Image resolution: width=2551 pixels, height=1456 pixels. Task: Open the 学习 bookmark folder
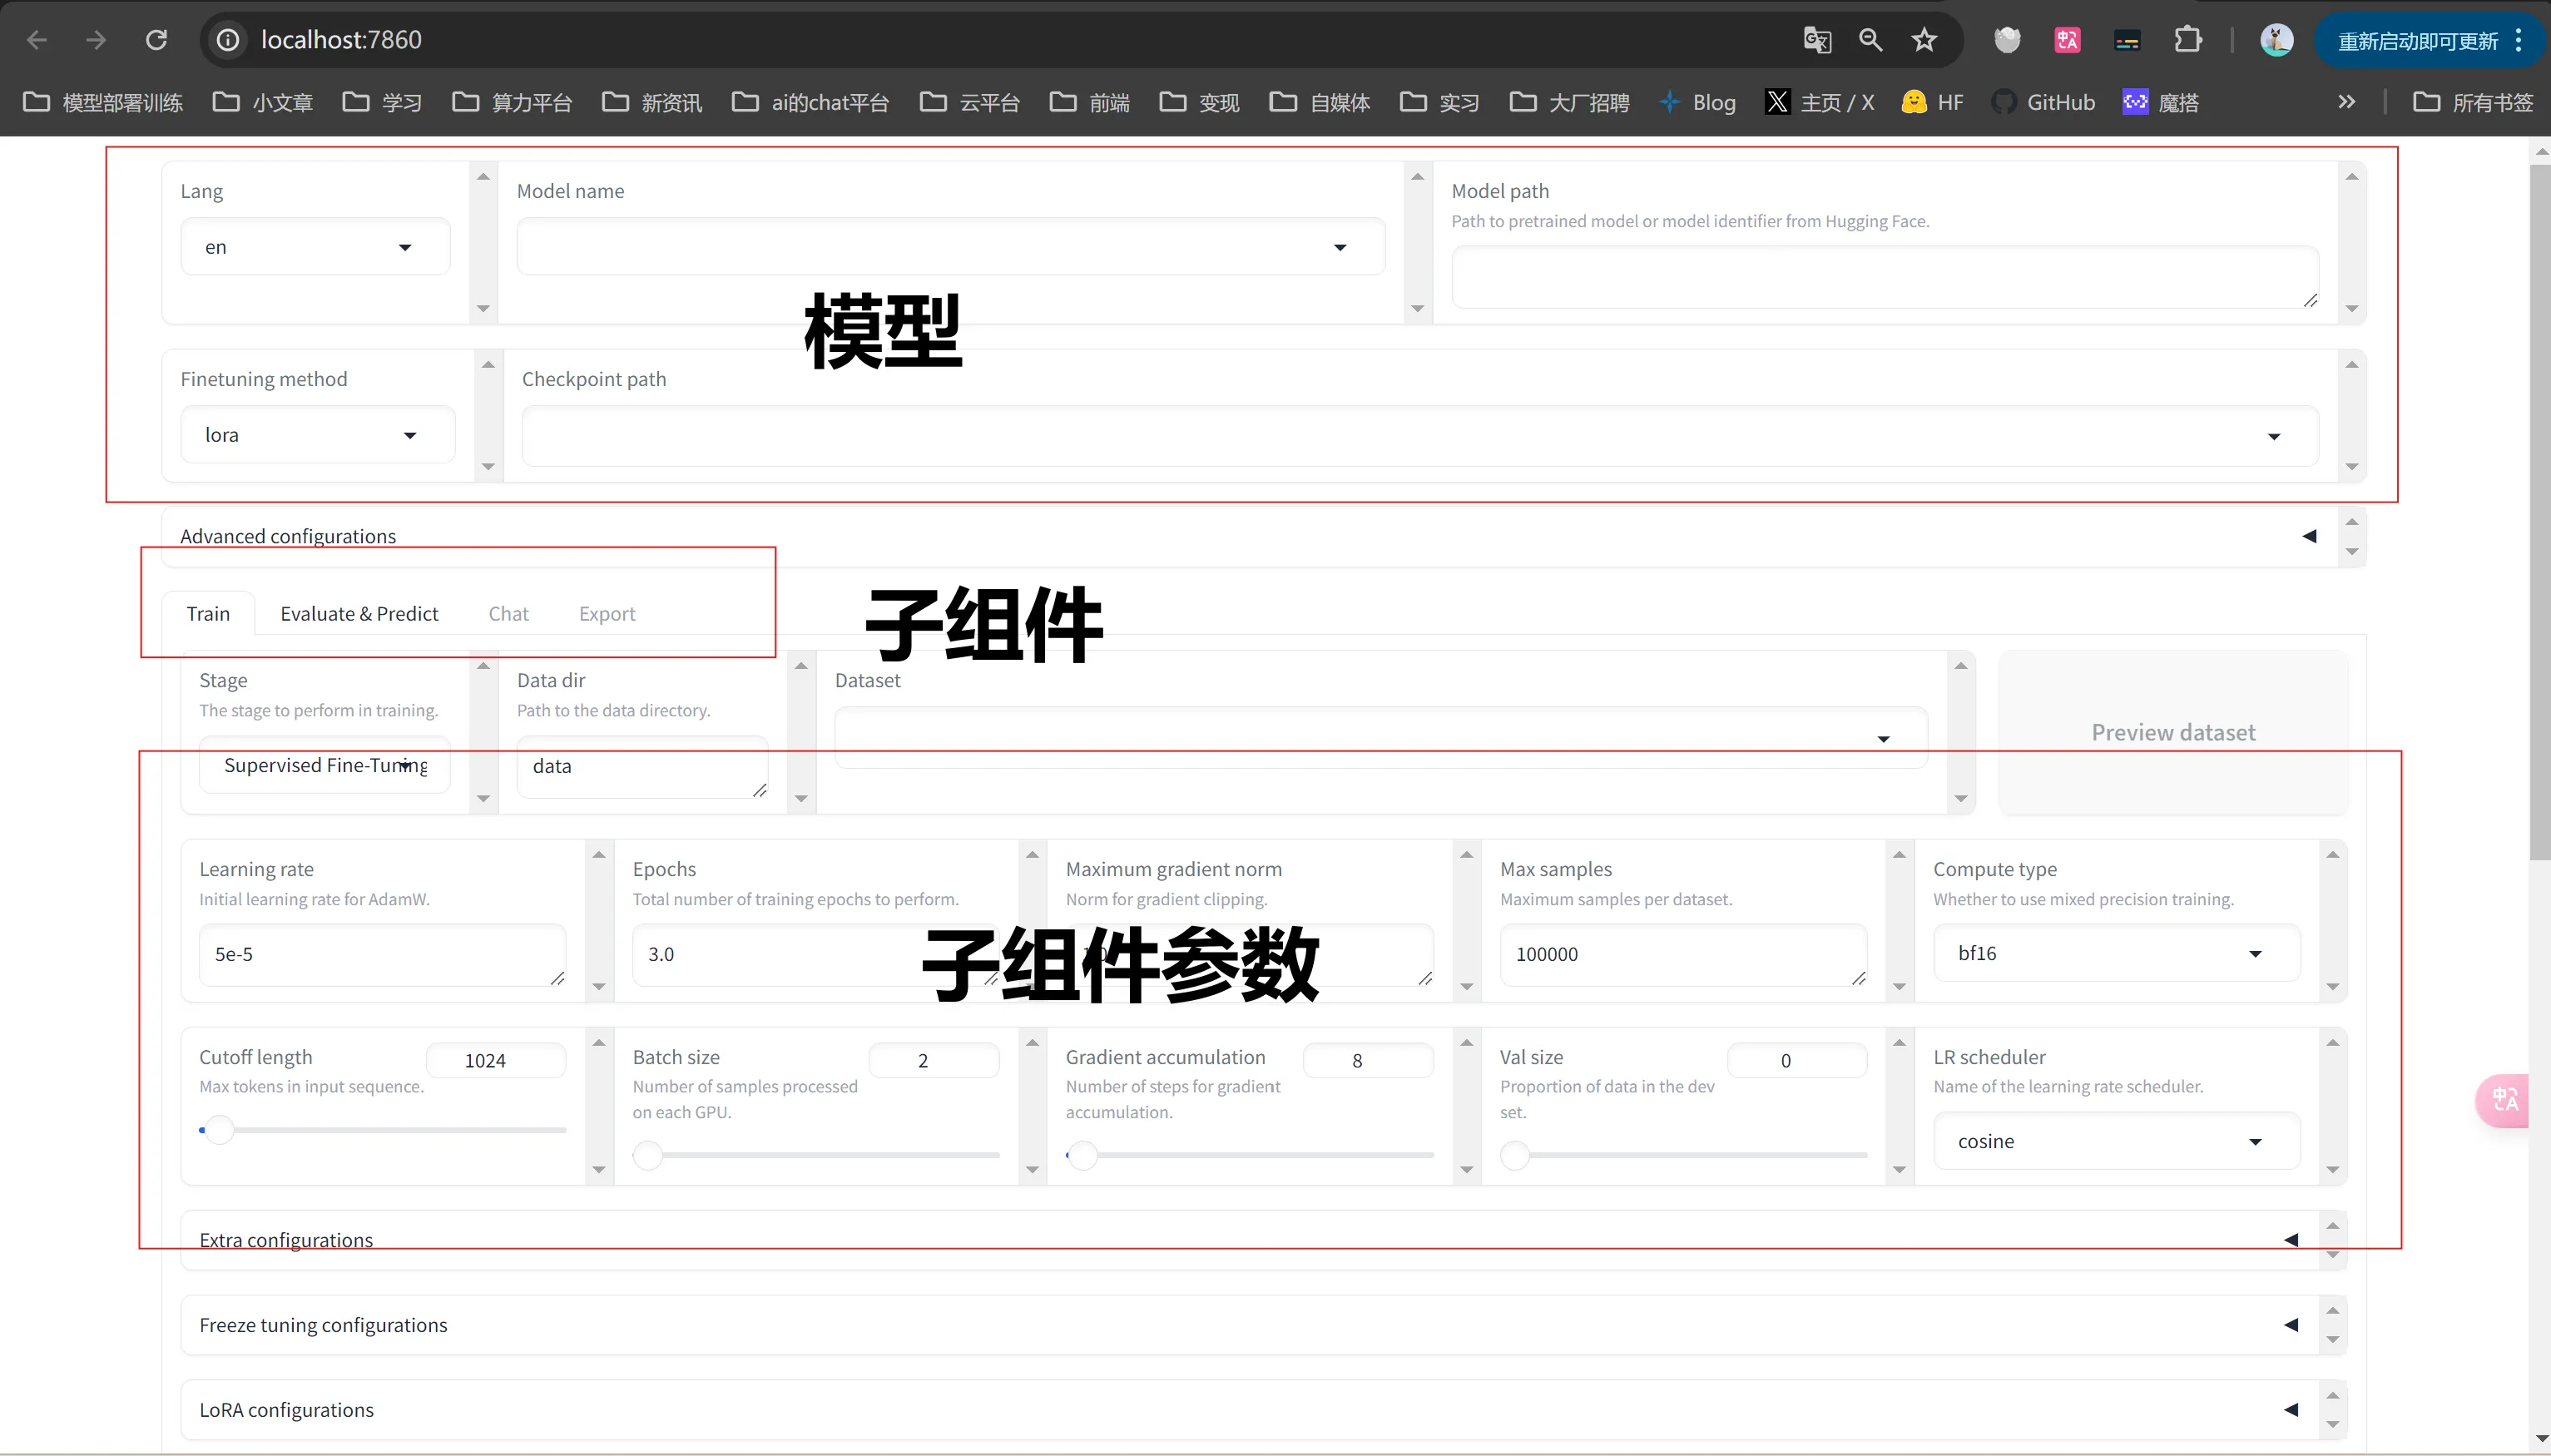[x=383, y=102]
